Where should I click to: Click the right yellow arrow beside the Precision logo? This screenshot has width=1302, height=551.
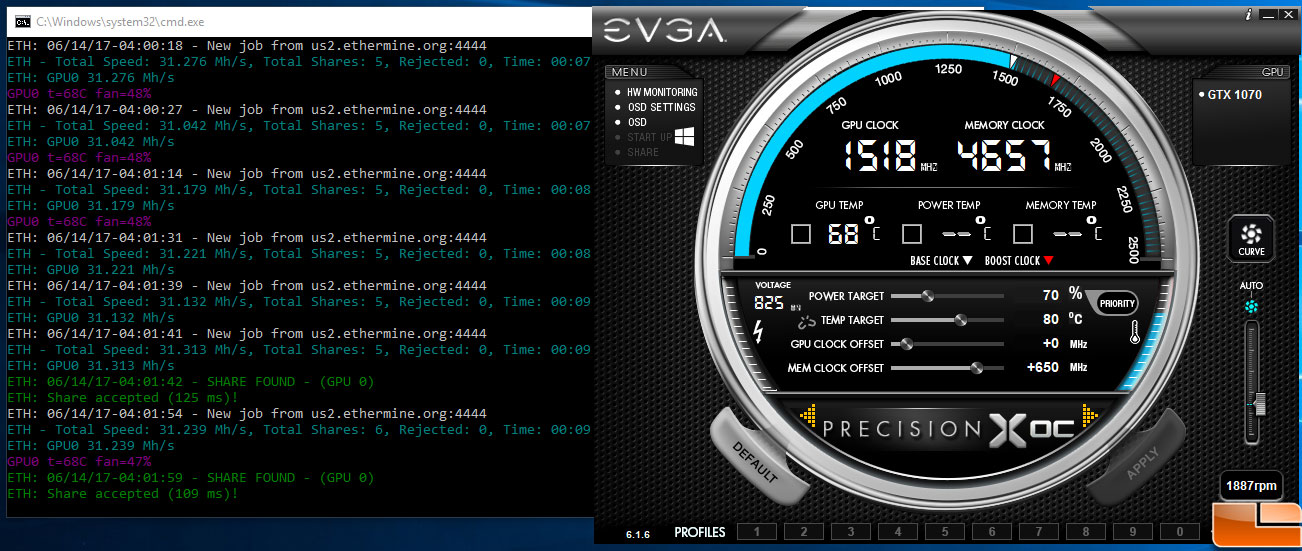(x=1089, y=413)
